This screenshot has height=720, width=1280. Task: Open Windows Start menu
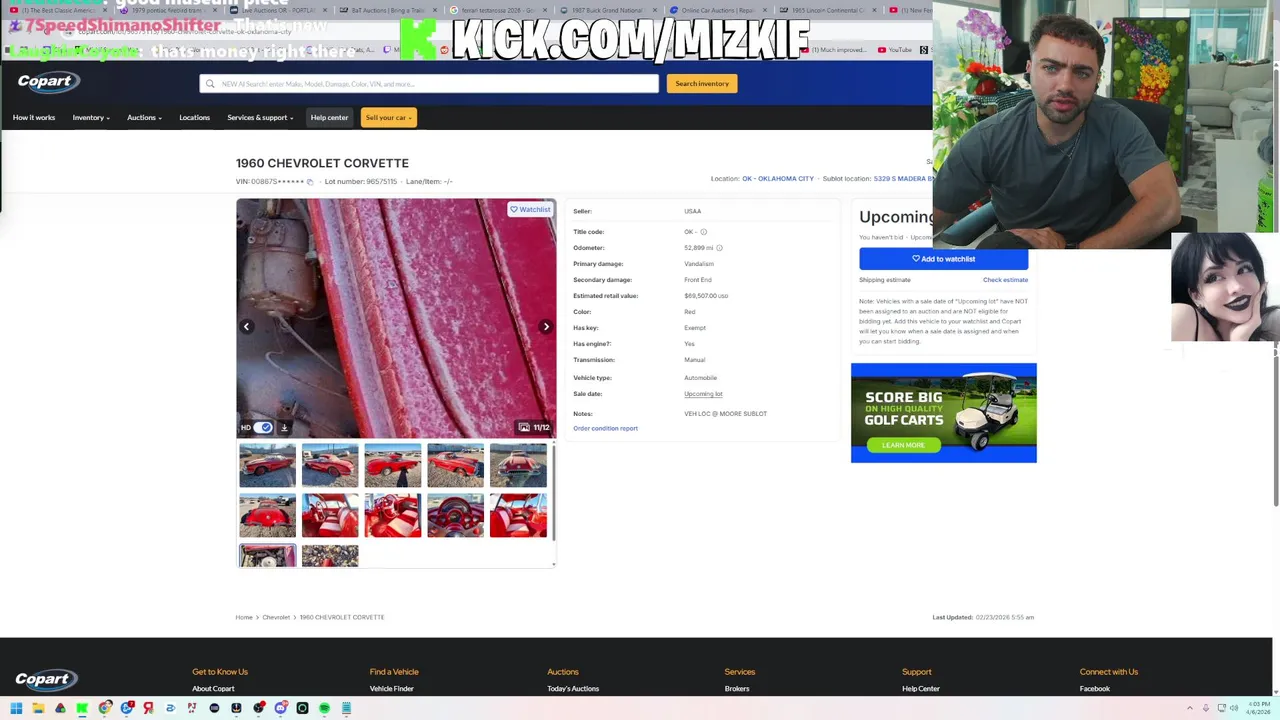(x=16, y=708)
